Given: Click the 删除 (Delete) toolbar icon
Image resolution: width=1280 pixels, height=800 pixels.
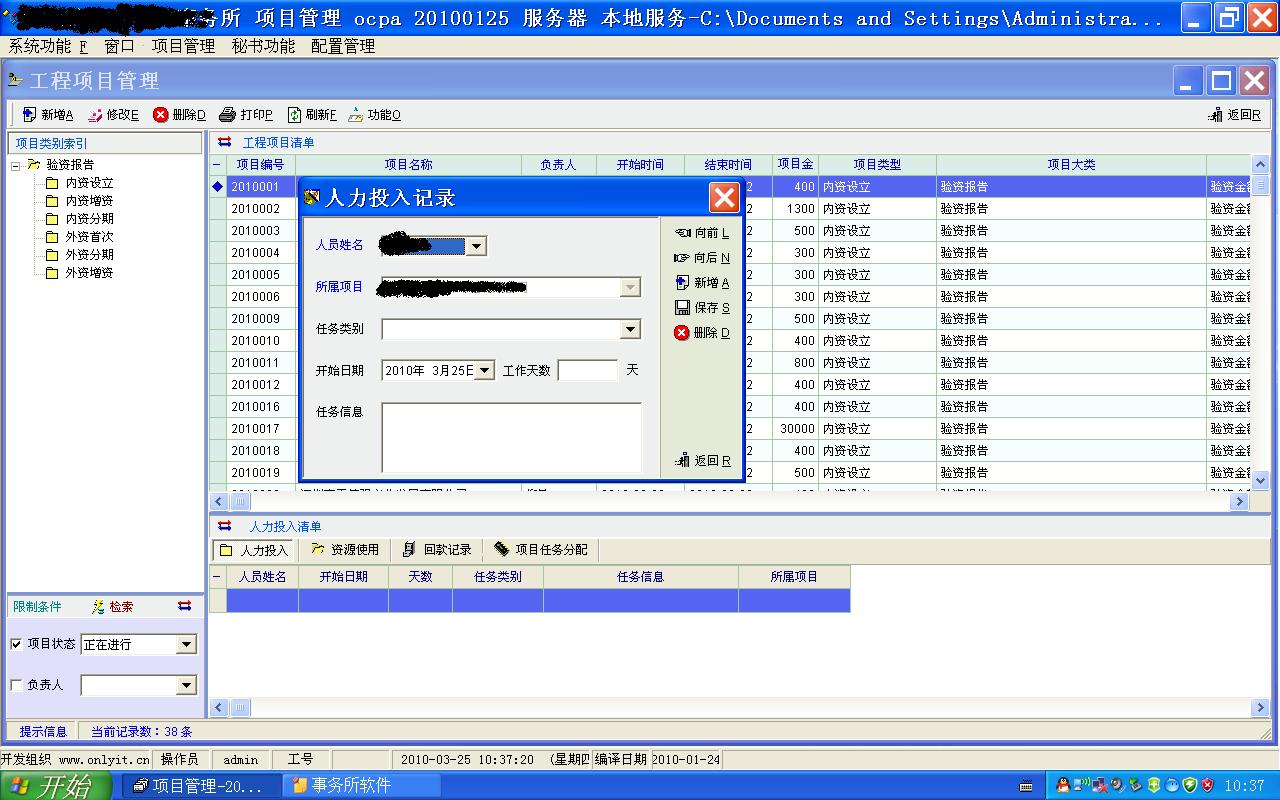Looking at the screenshot, I should (x=160, y=115).
